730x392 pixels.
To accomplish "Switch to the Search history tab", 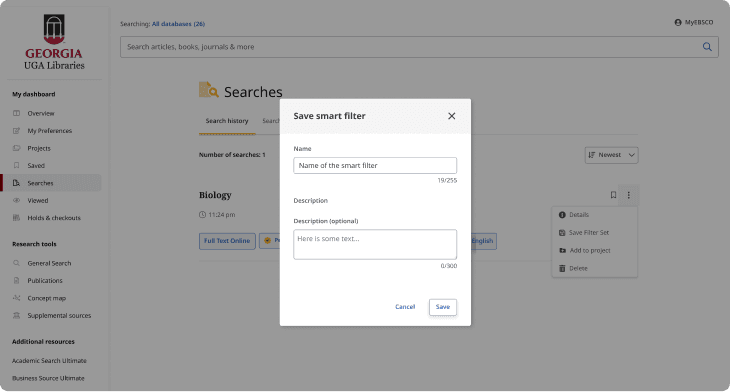I will (227, 121).
